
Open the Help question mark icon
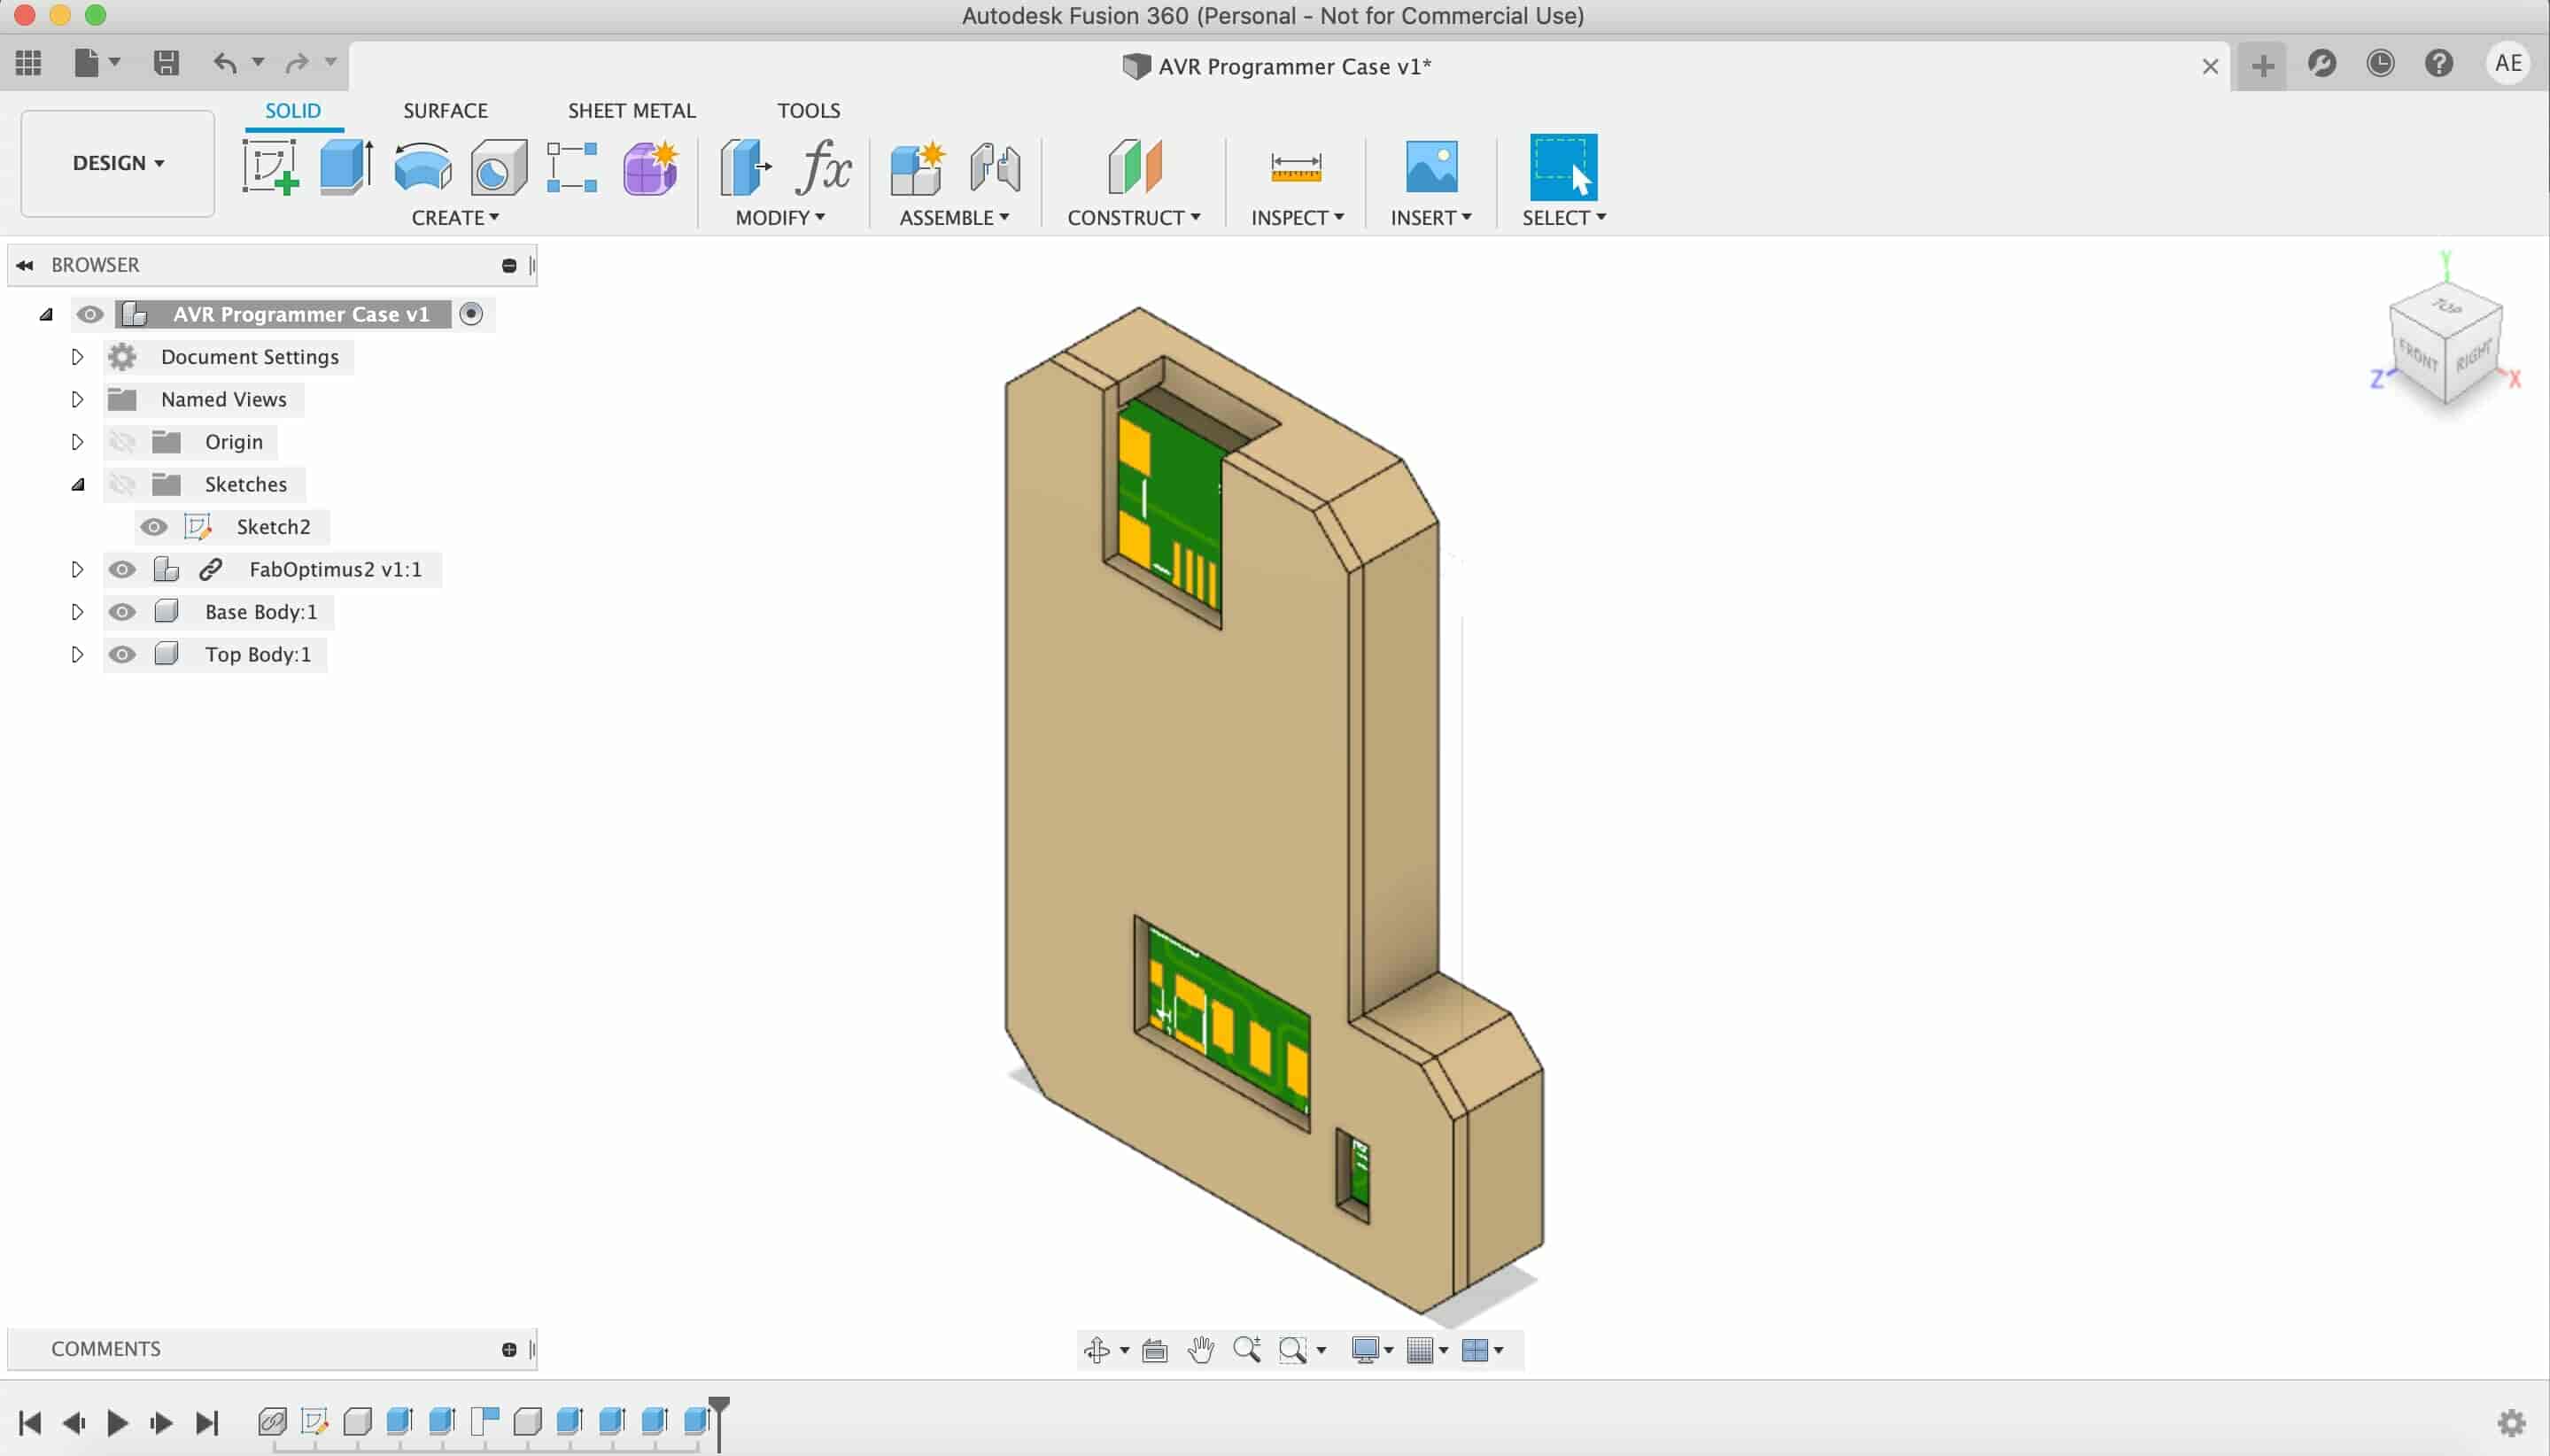(2439, 64)
